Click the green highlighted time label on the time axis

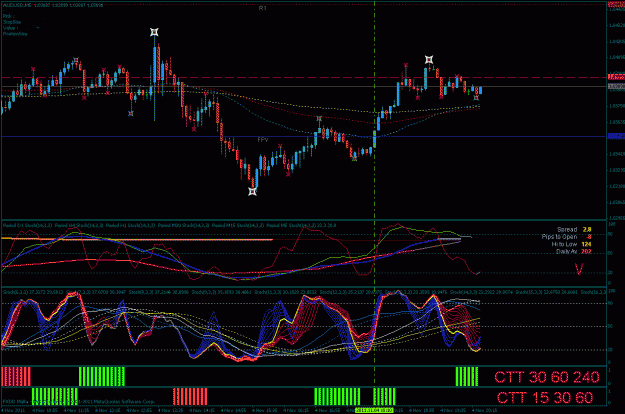tap(374, 410)
